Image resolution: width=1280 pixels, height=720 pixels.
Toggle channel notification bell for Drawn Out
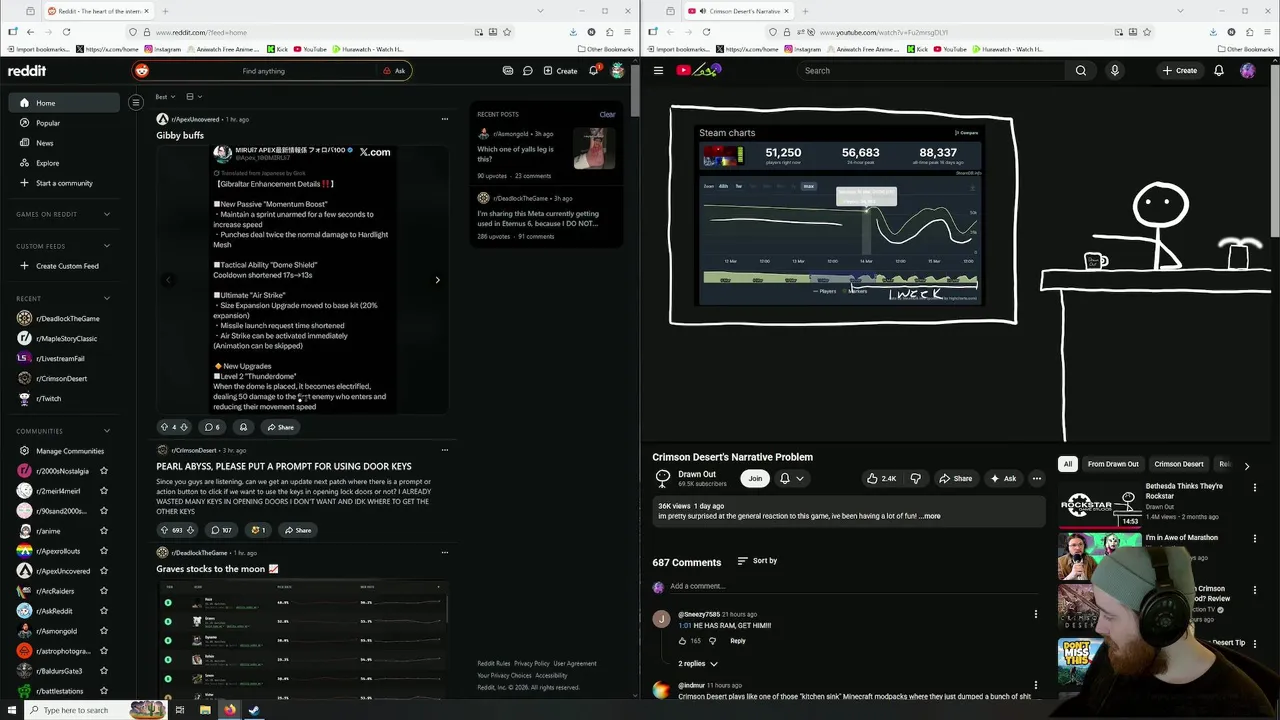pos(790,478)
